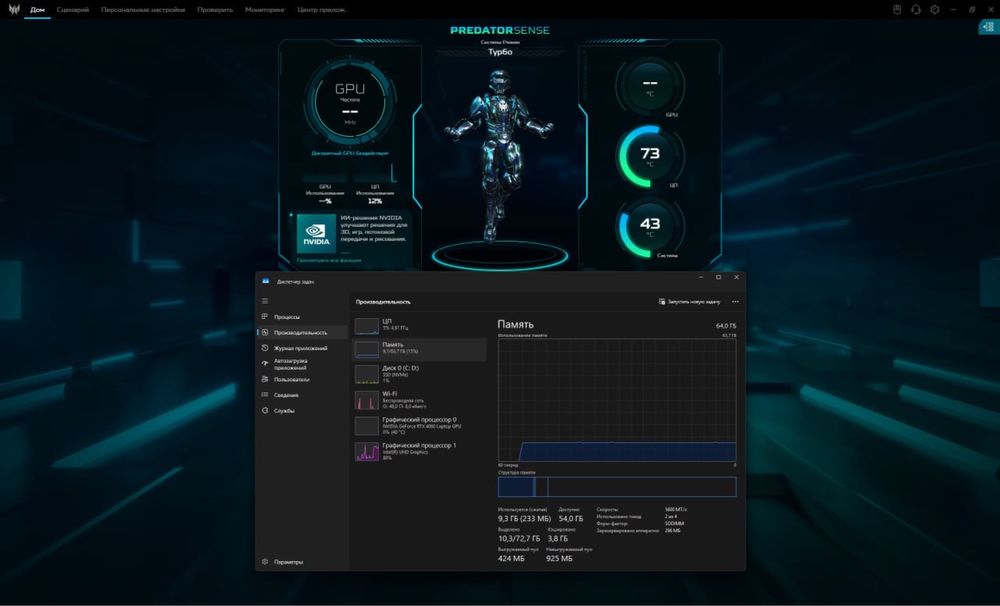Click the NVIDIA logo tile
The height and width of the screenshot is (606, 1000).
pyautogui.click(x=316, y=233)
